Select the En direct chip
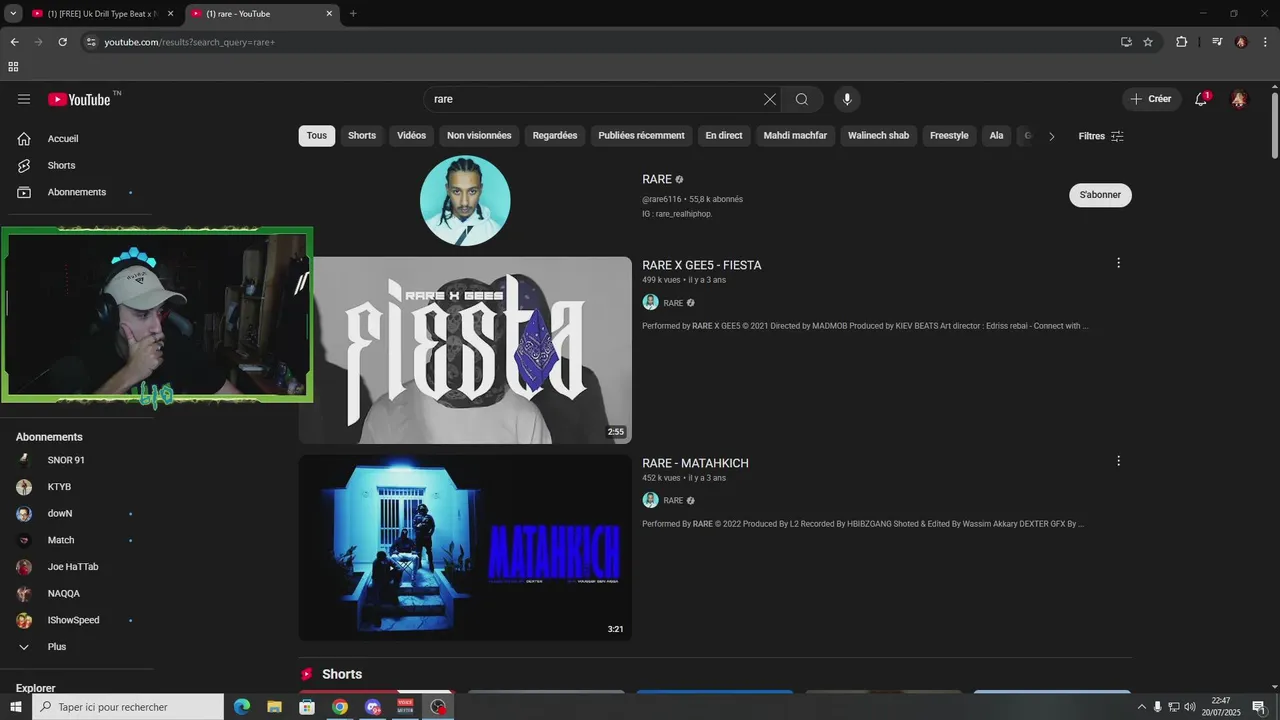The image size is (1280, 720). pyautogui.click(x=724, y=136)
